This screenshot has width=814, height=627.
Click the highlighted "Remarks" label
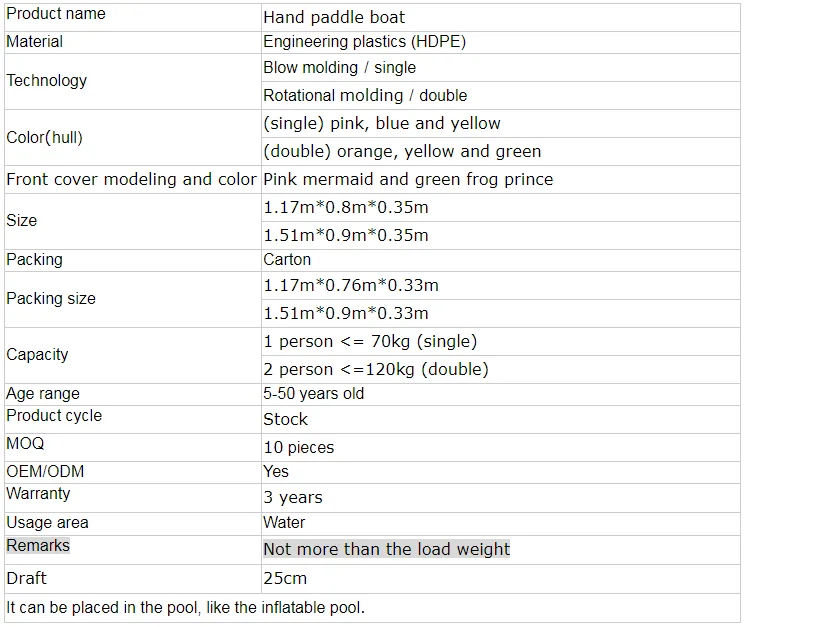click(38, 546)
